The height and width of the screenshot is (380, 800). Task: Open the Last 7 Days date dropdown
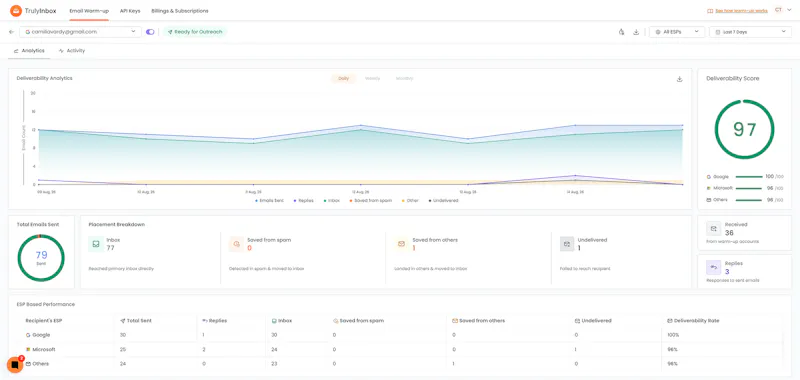pyautogui.click(x=750, y=32)
